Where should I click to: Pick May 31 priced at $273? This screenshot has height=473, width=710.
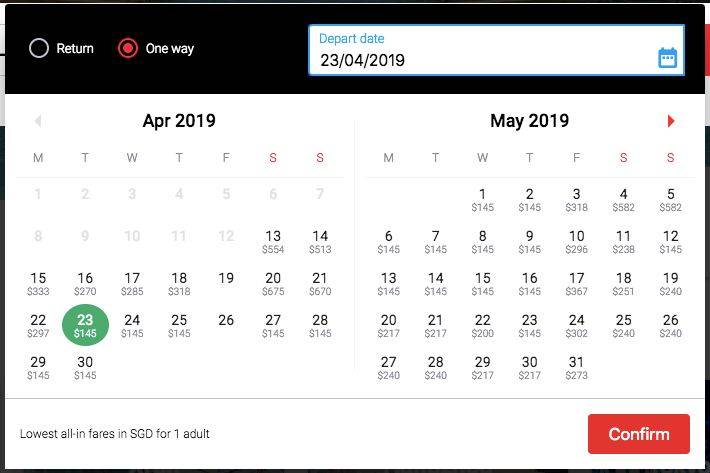pyautogui.click(x=576, y=368)
